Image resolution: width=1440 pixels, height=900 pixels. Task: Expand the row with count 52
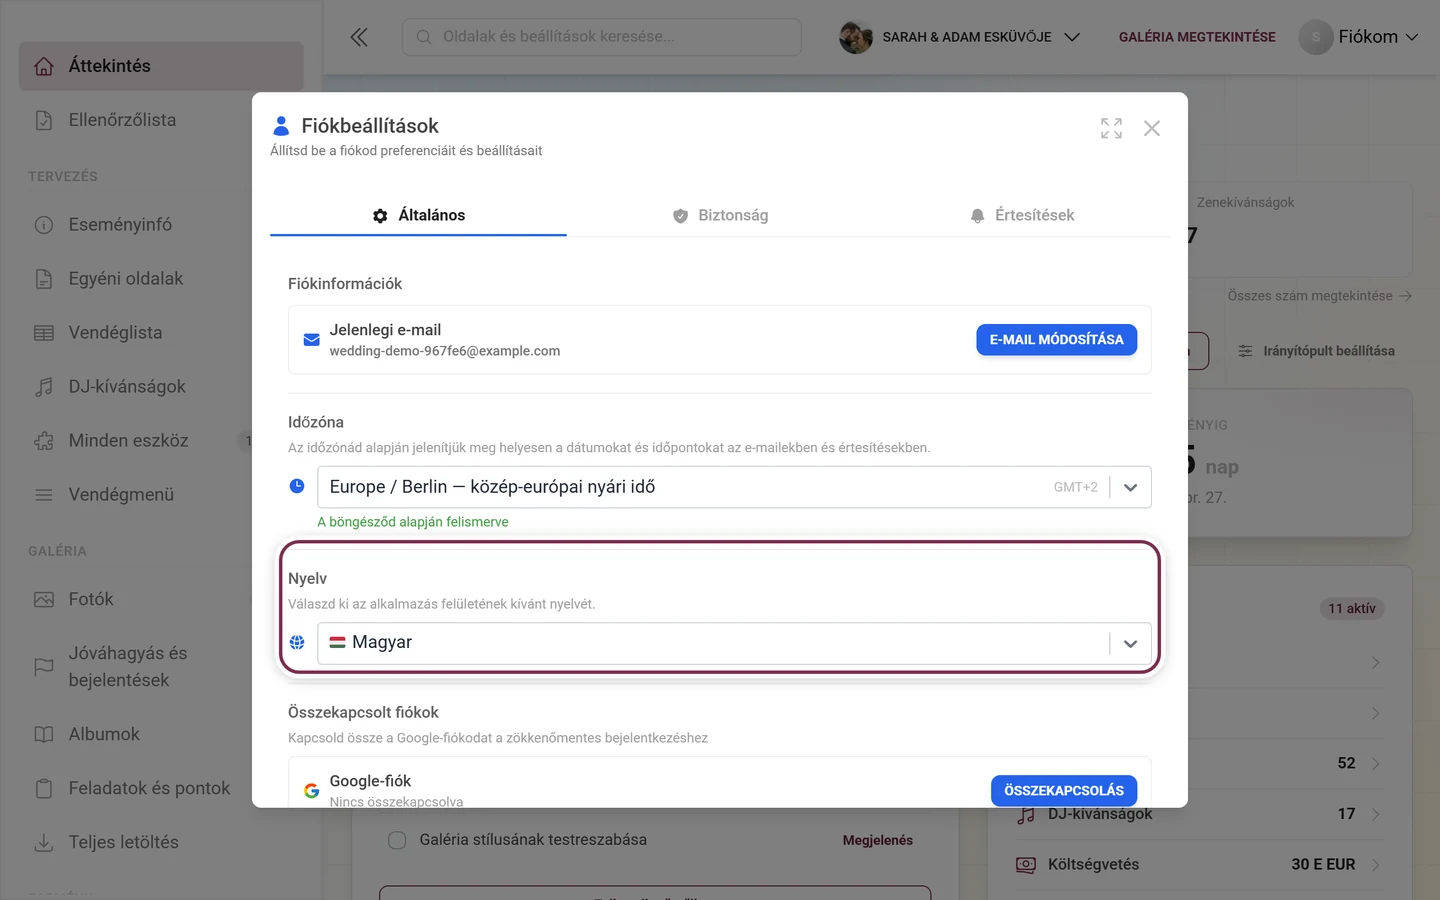click(x=1375, y=764)
